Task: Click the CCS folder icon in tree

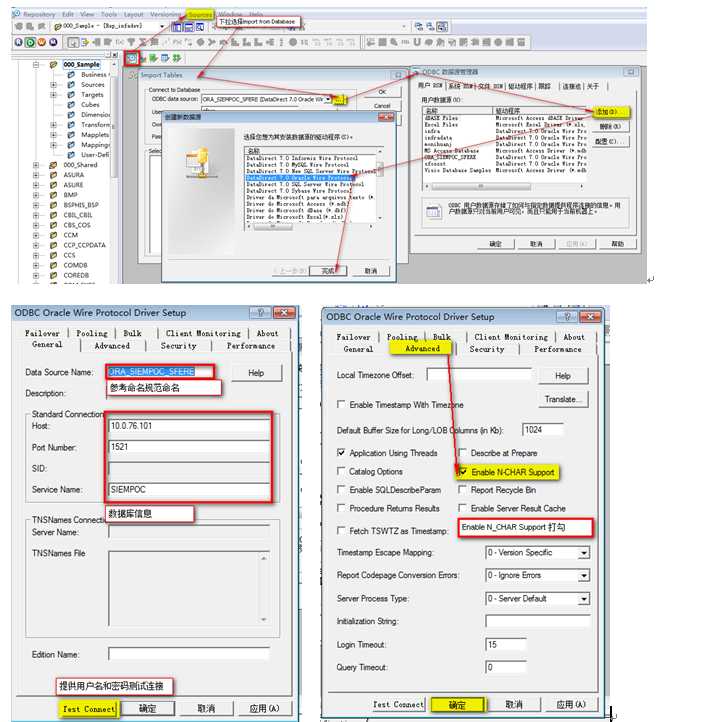Action: (x=53, y=255)
